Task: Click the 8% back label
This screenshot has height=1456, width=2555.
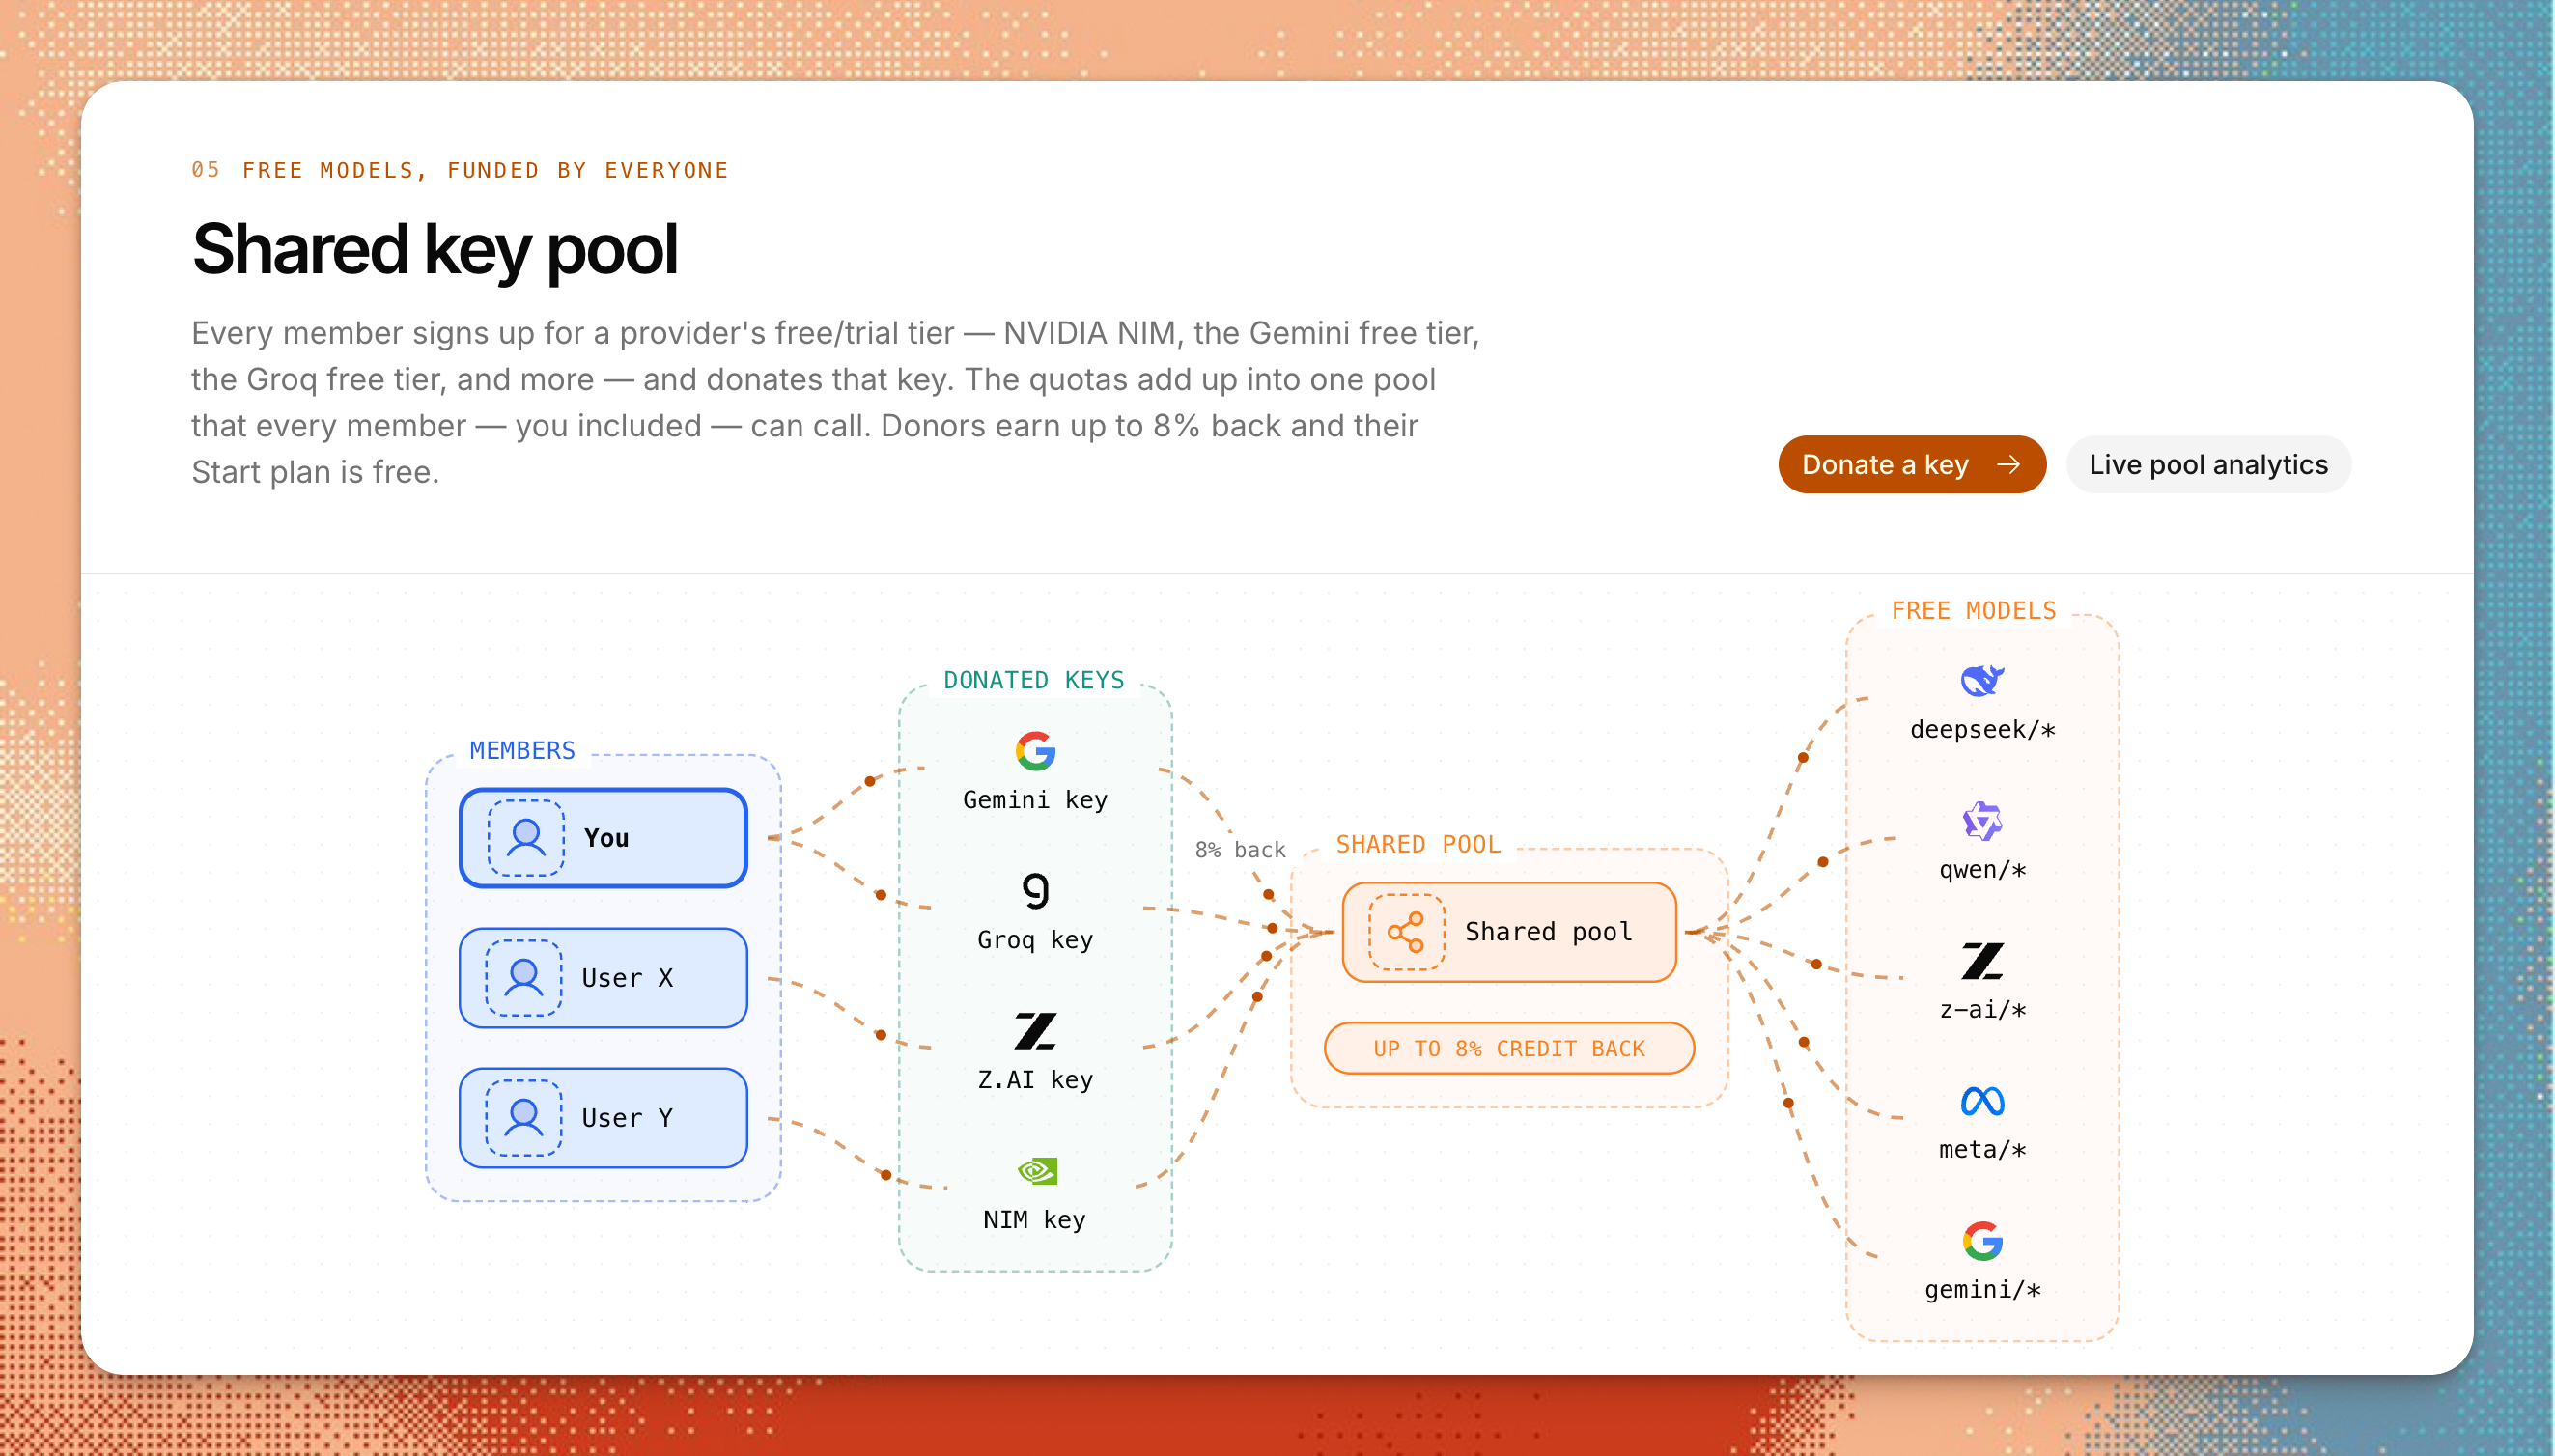Action: pyautogui.click(x=1240, y=849)
